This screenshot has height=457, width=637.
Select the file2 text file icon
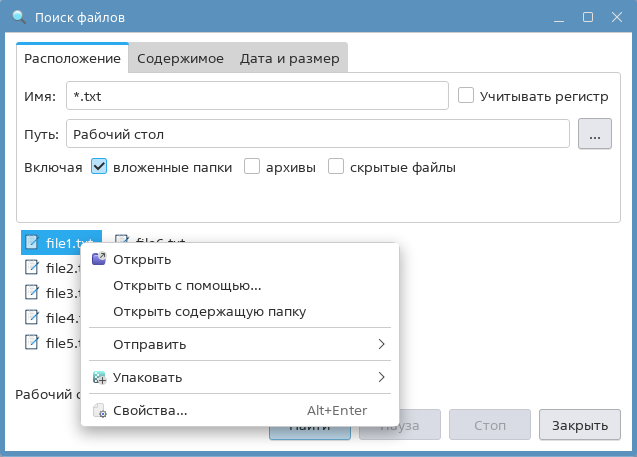point(32,268)
